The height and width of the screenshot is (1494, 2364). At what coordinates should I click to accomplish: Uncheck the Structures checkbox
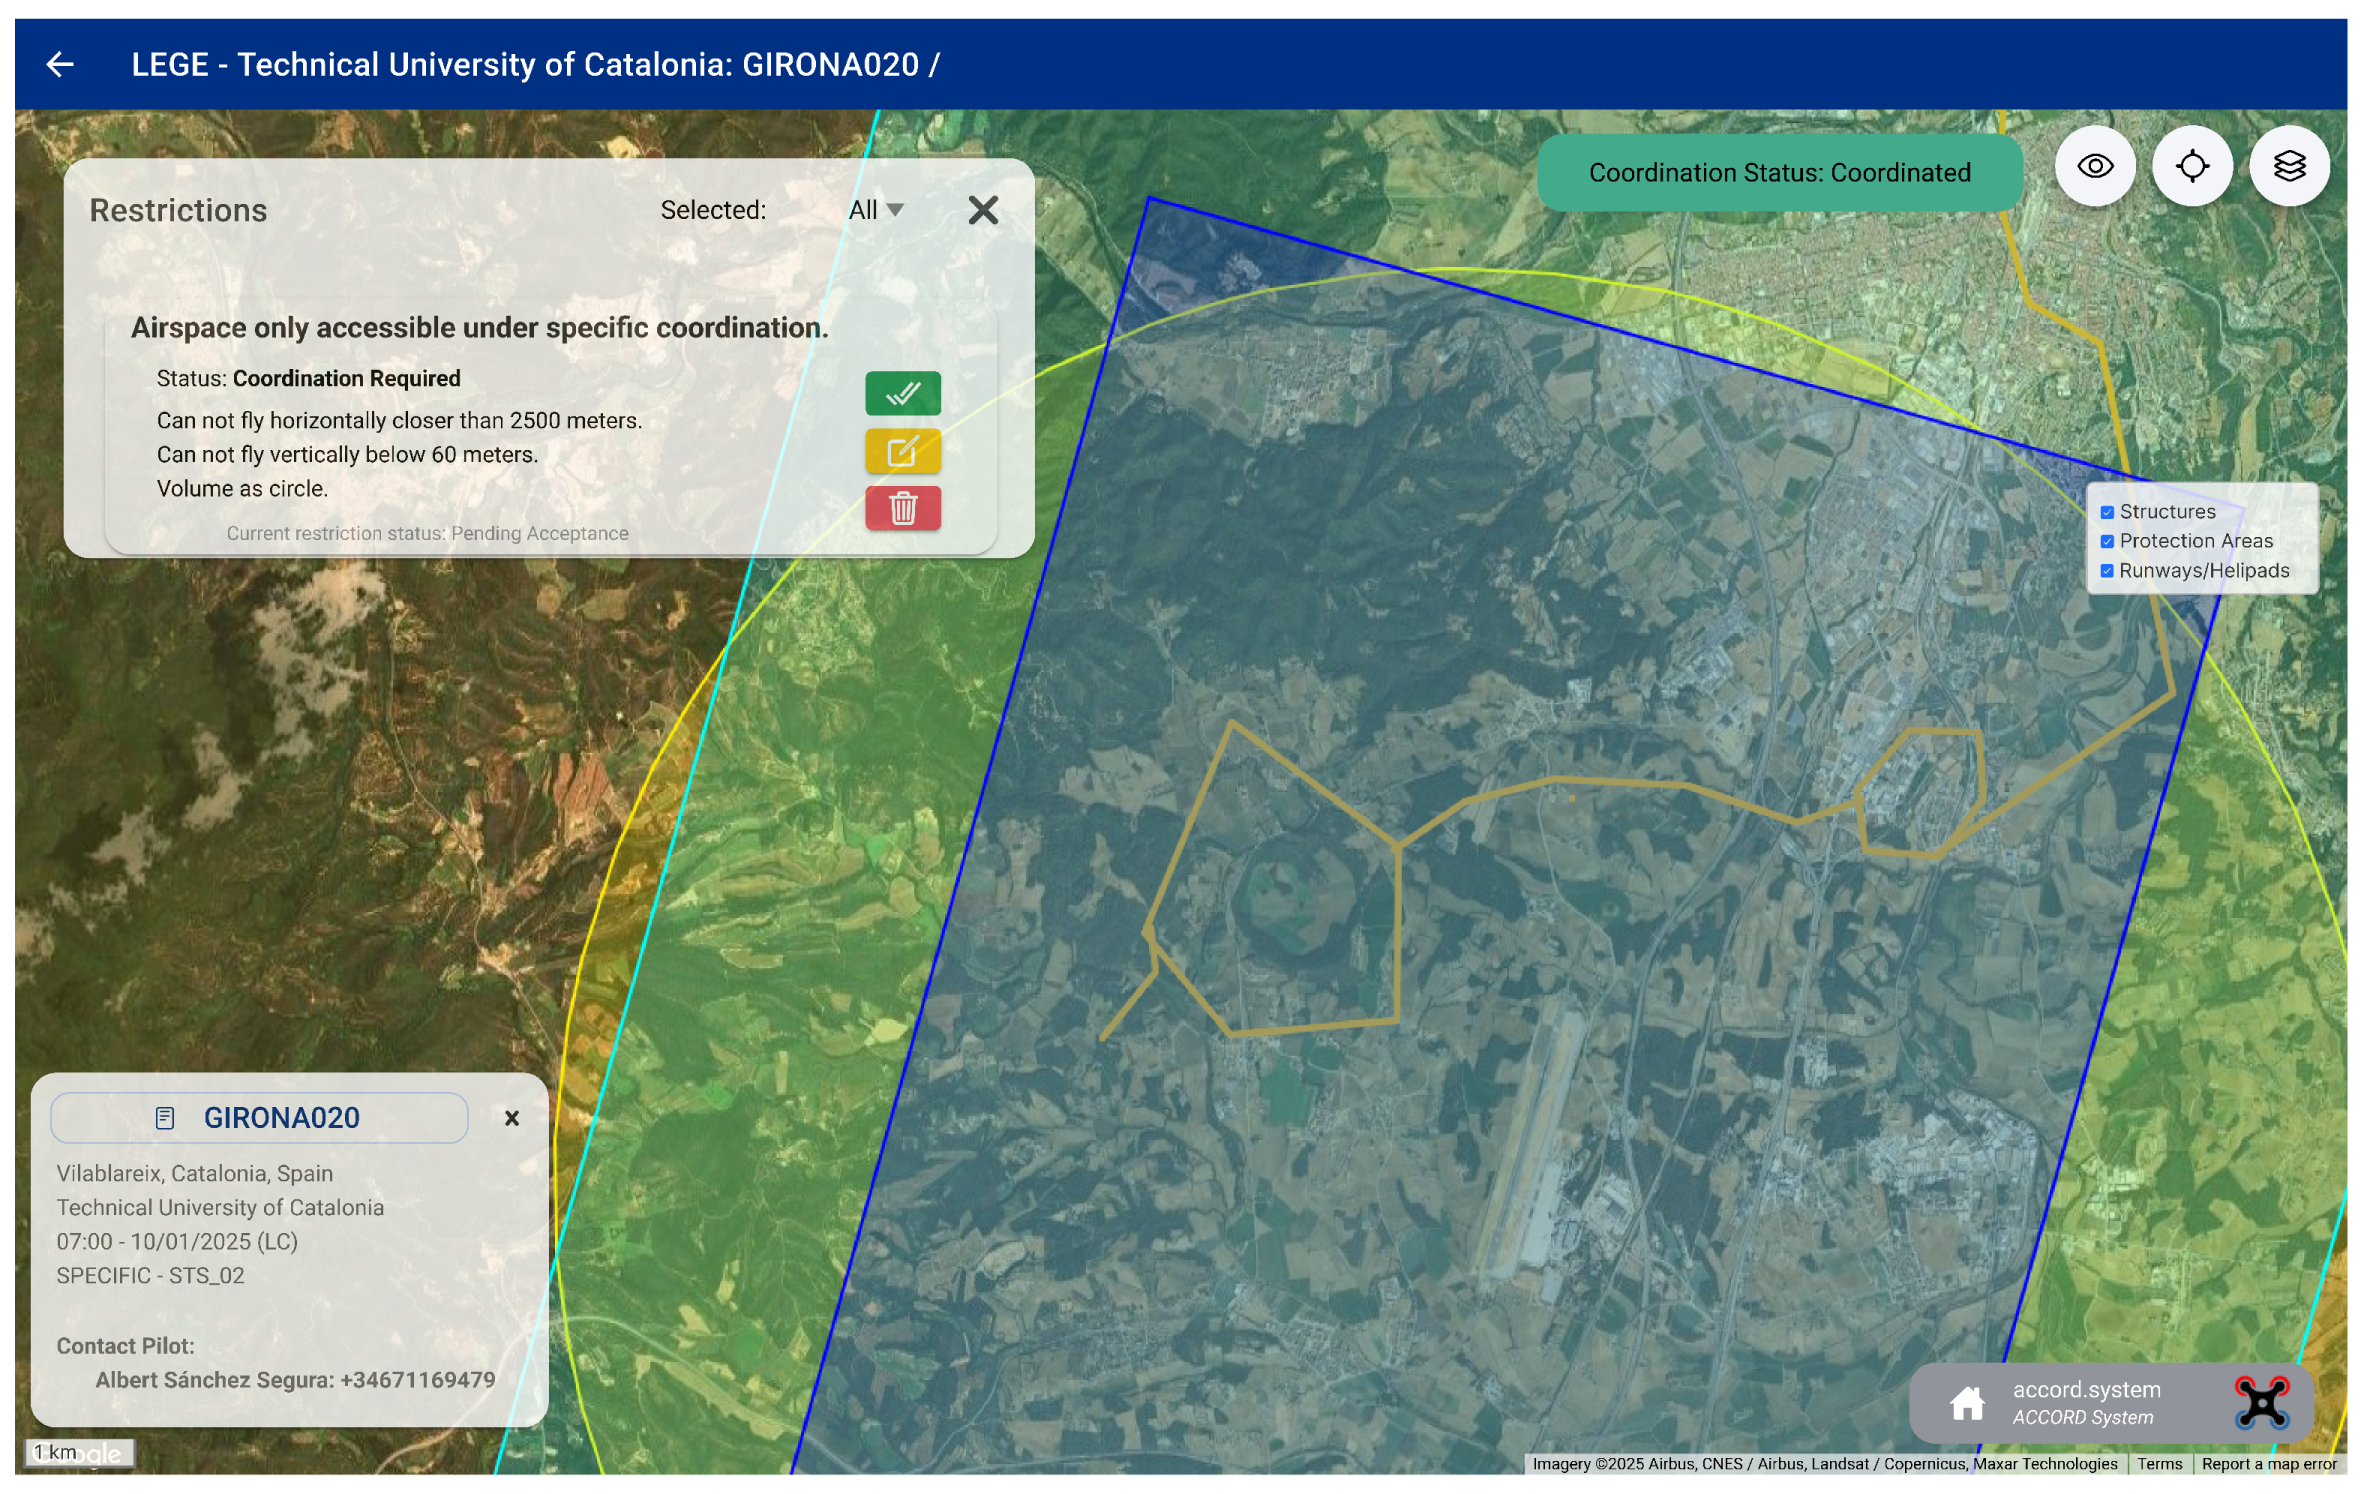tap(2107, 512)
